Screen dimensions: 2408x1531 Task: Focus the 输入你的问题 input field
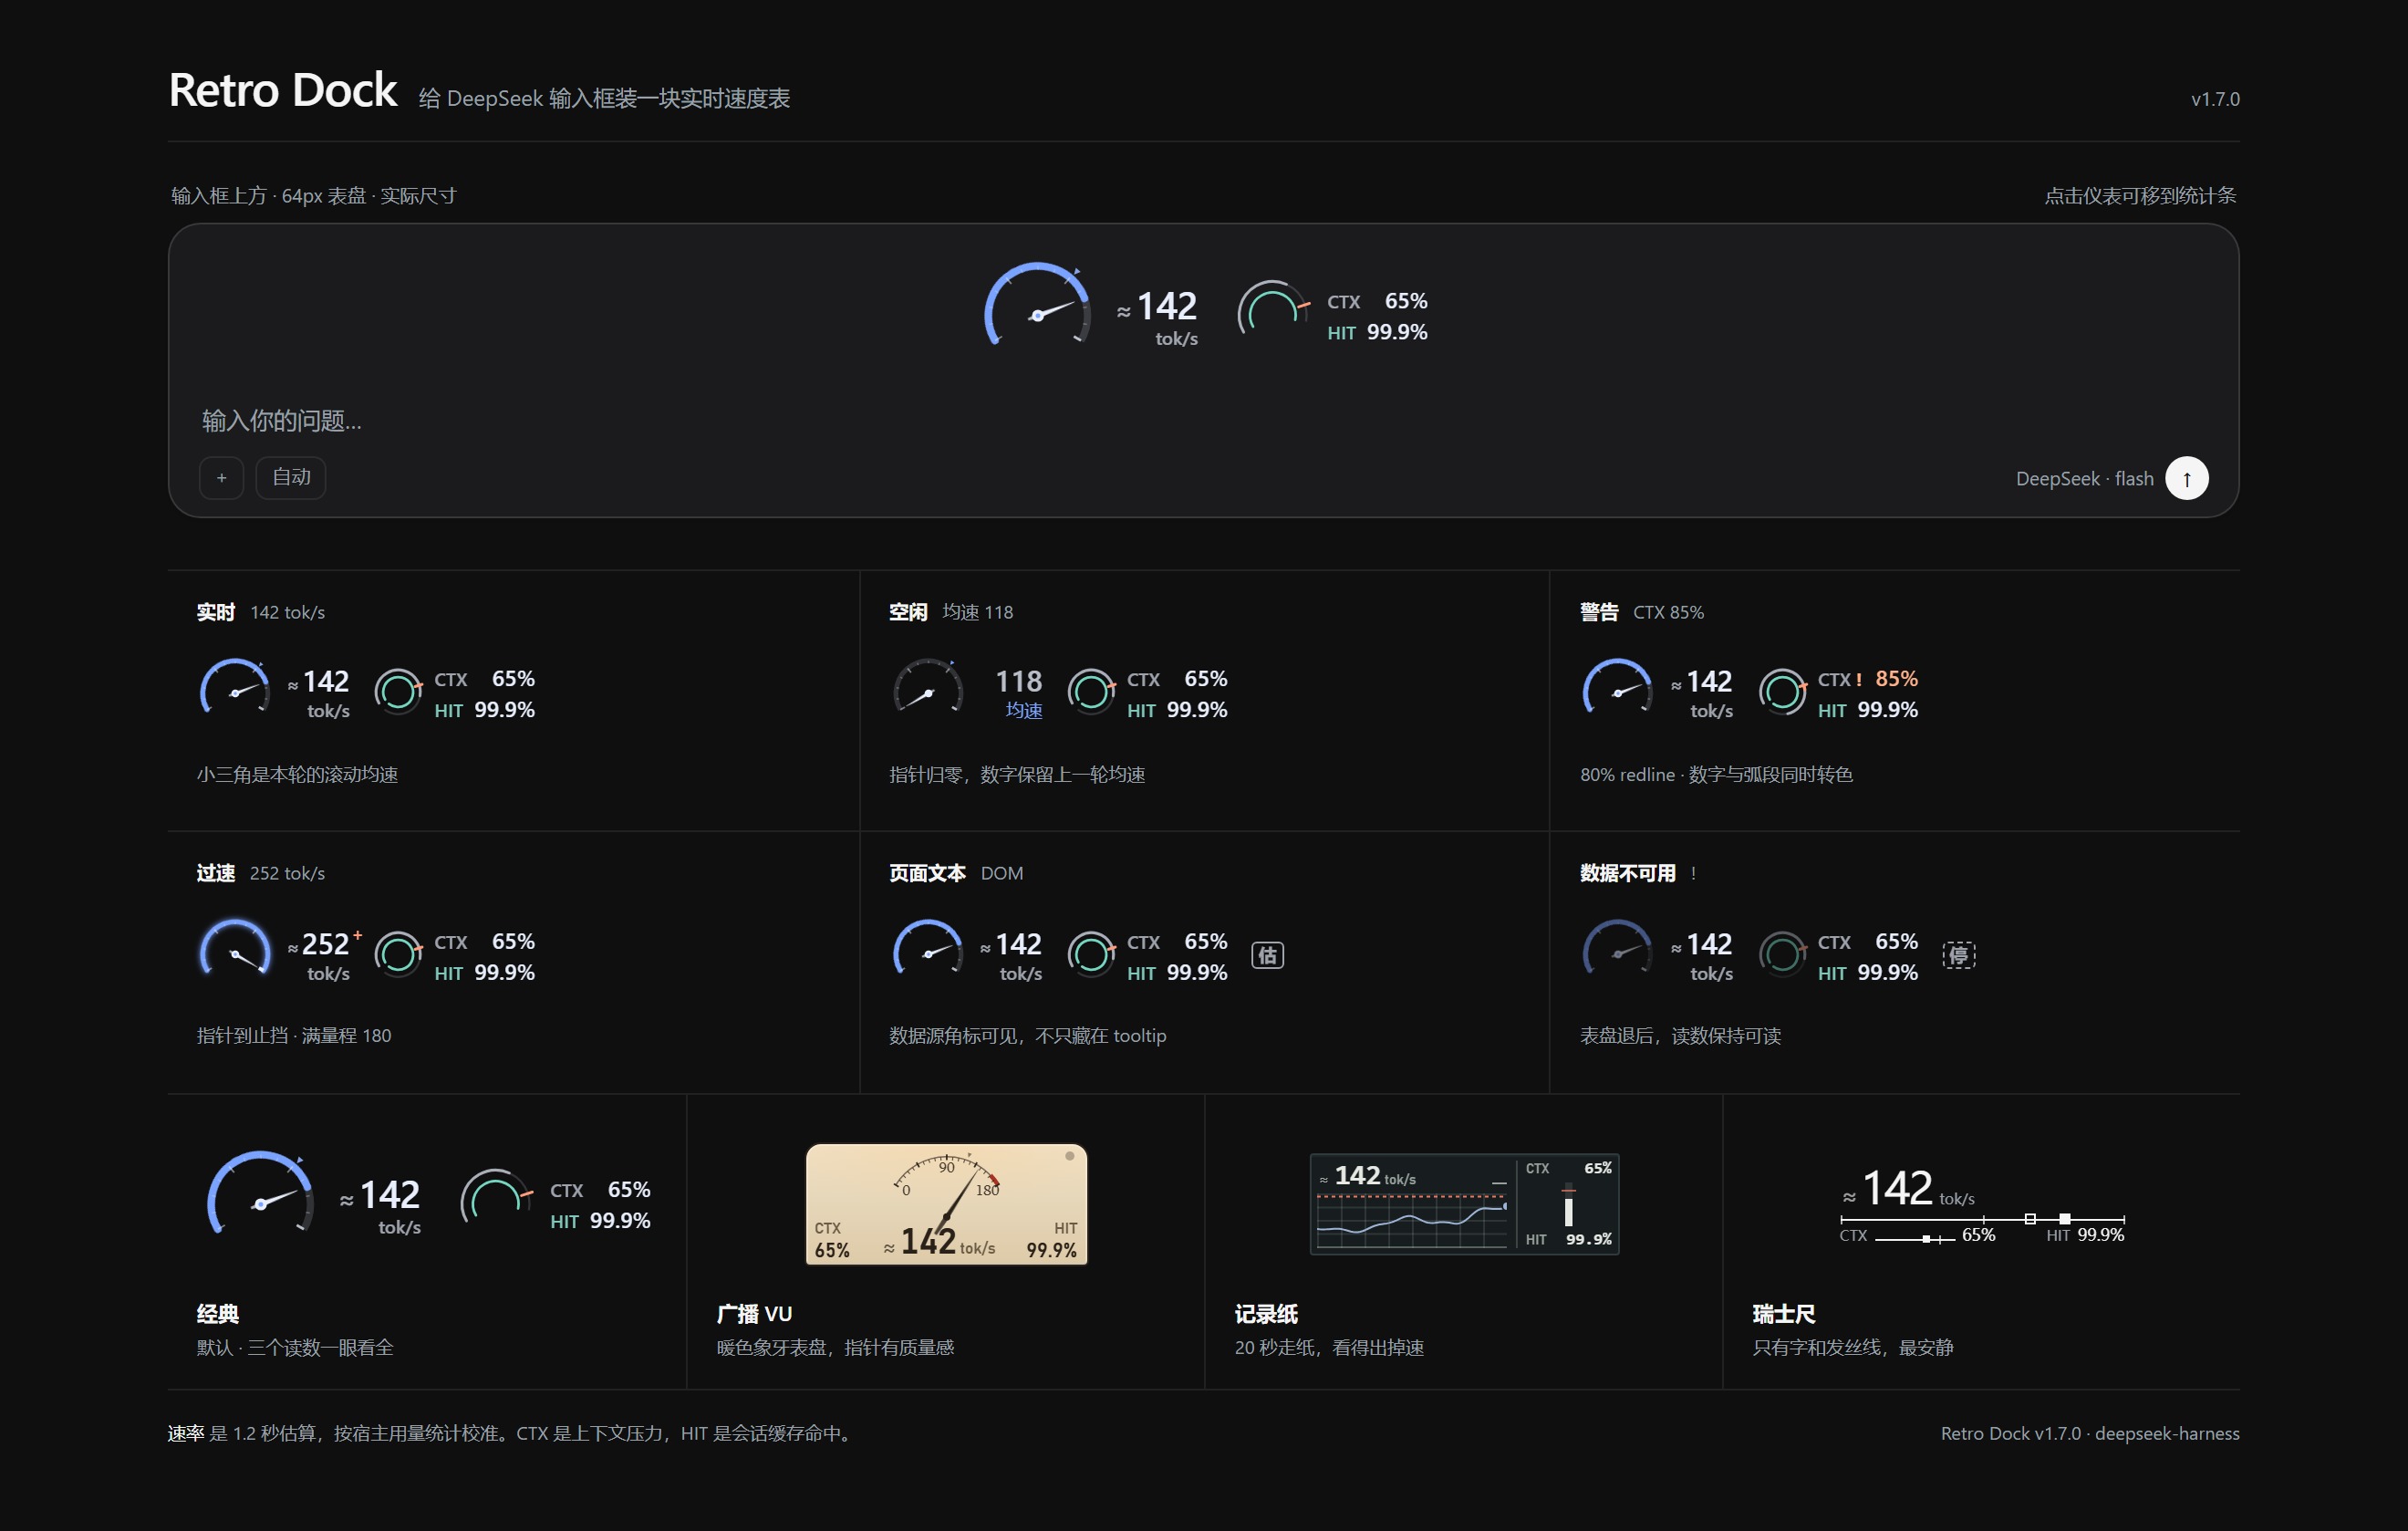pyautogui.click(x=1203, y=420)
